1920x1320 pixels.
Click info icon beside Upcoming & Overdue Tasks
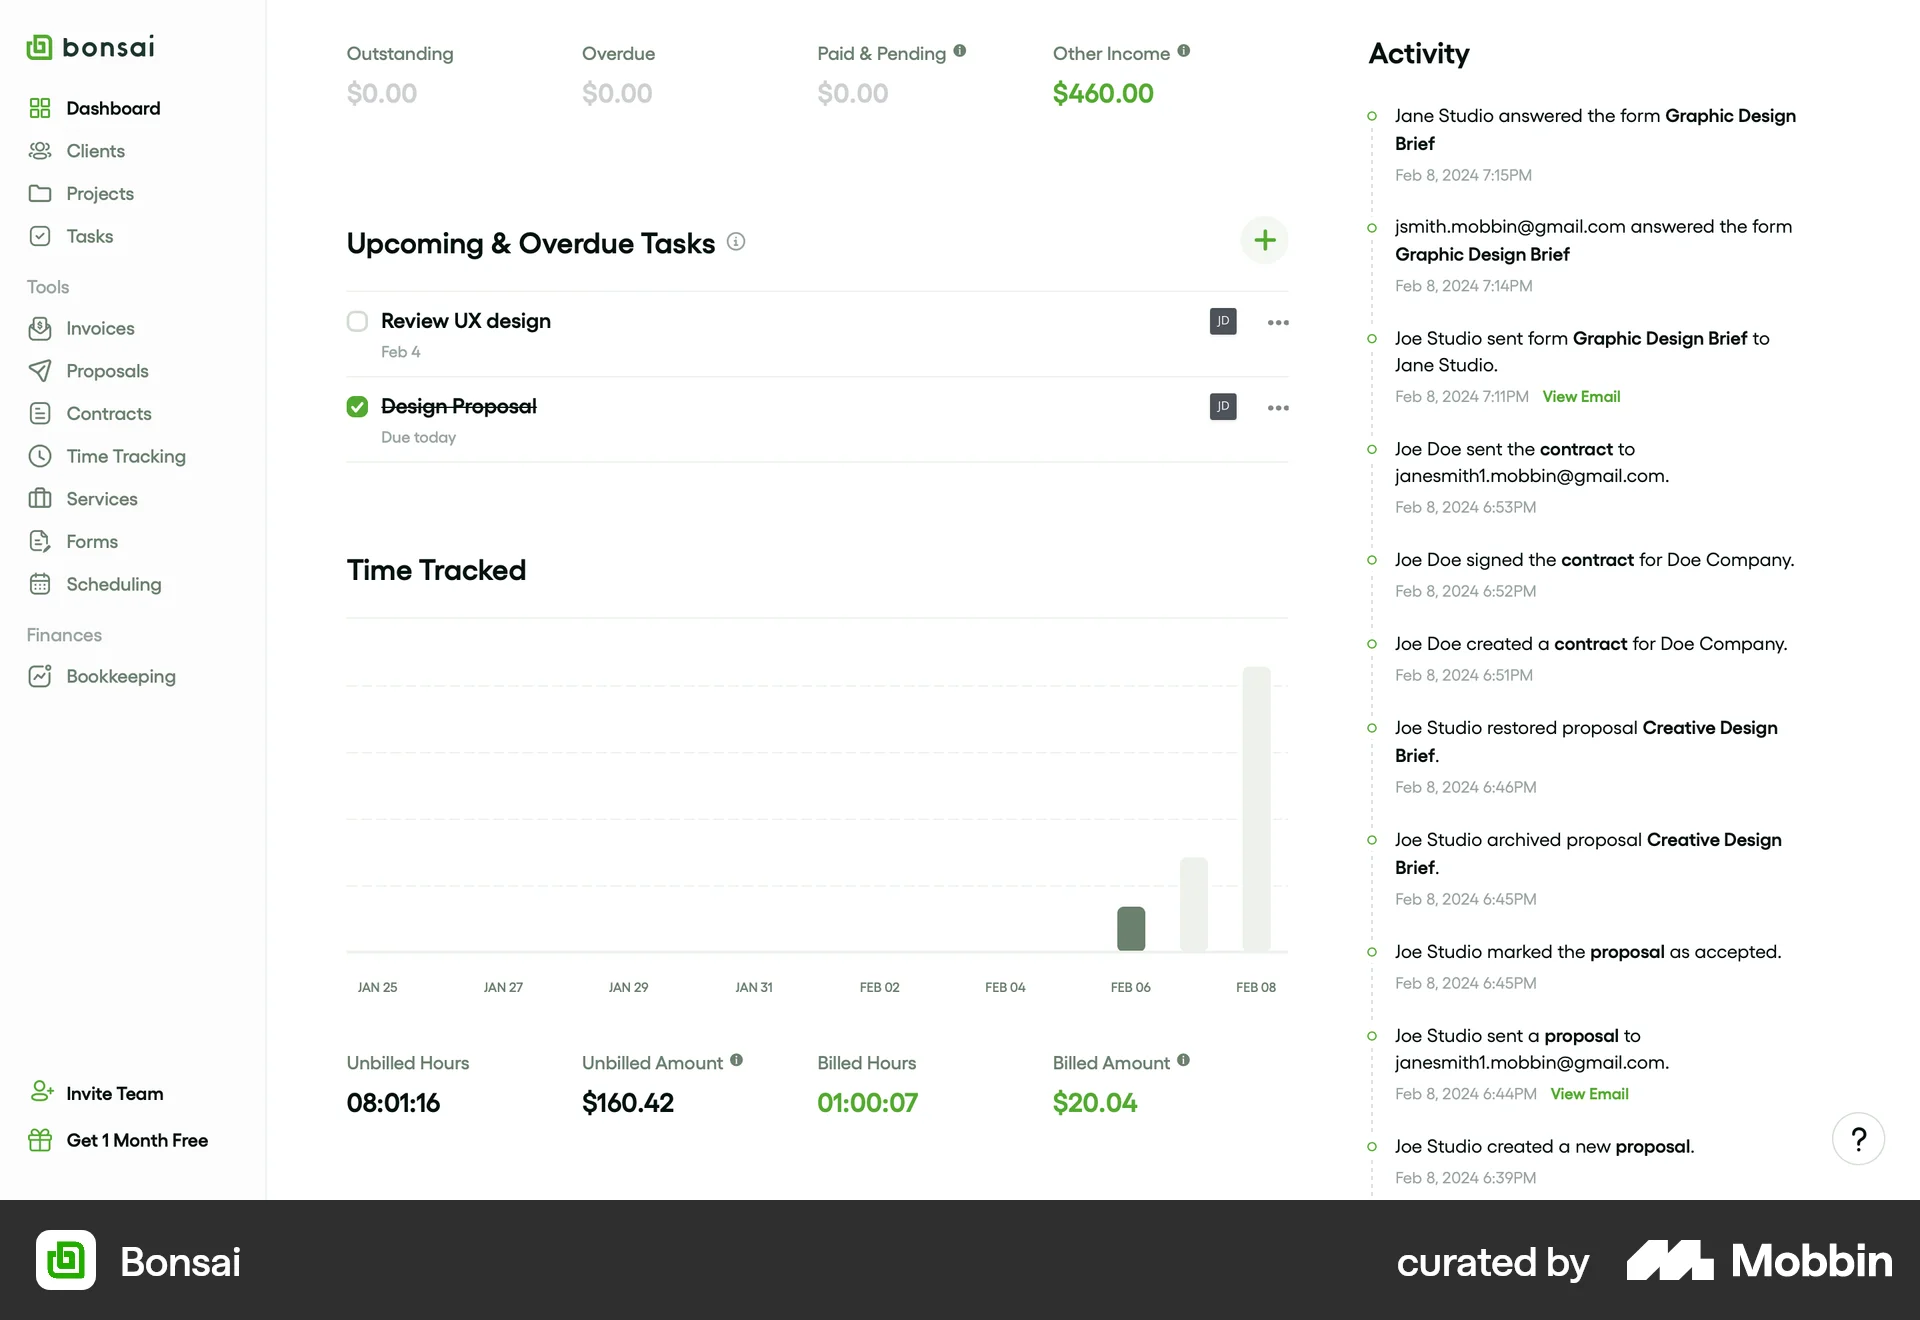point(736,242)
